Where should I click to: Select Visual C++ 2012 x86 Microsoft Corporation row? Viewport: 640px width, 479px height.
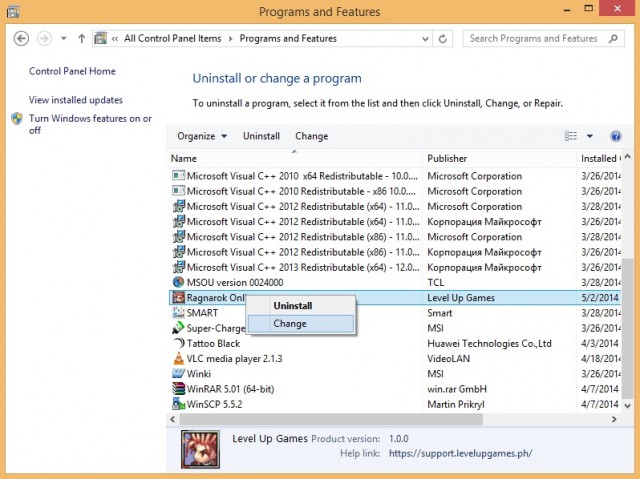tap(394, 237)
